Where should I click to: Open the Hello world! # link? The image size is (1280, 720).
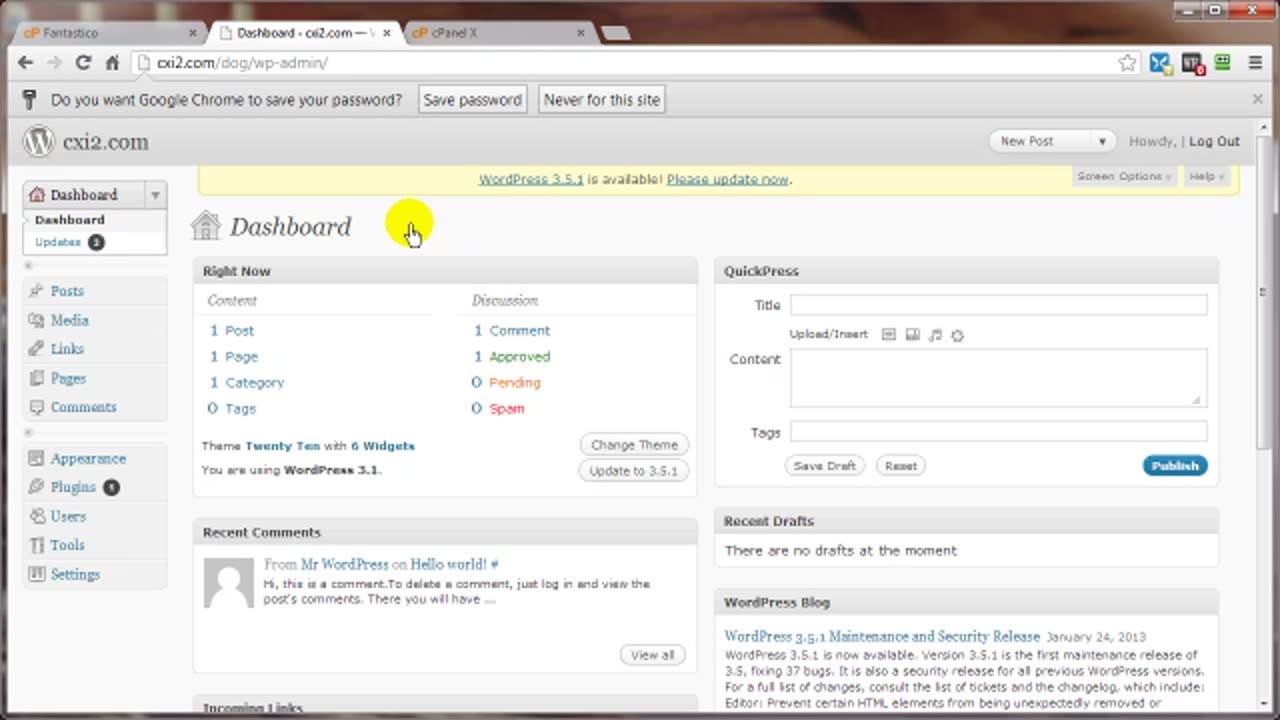pos(454,564)
